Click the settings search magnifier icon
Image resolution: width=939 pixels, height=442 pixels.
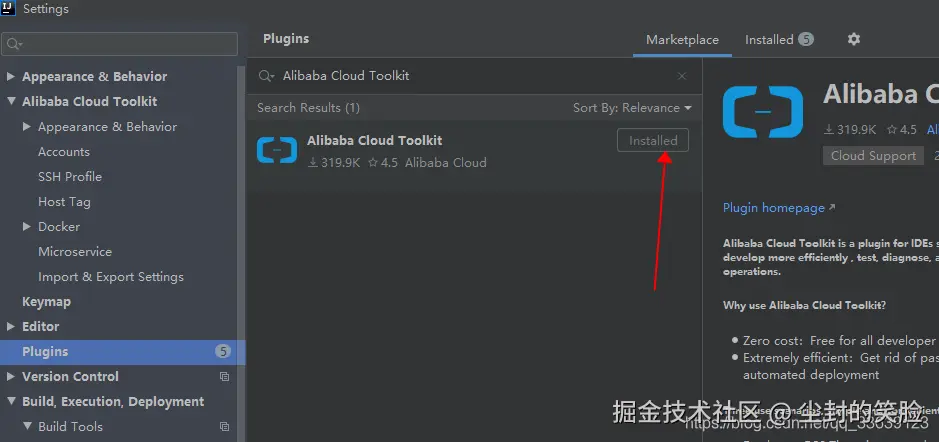coord(14,44)
